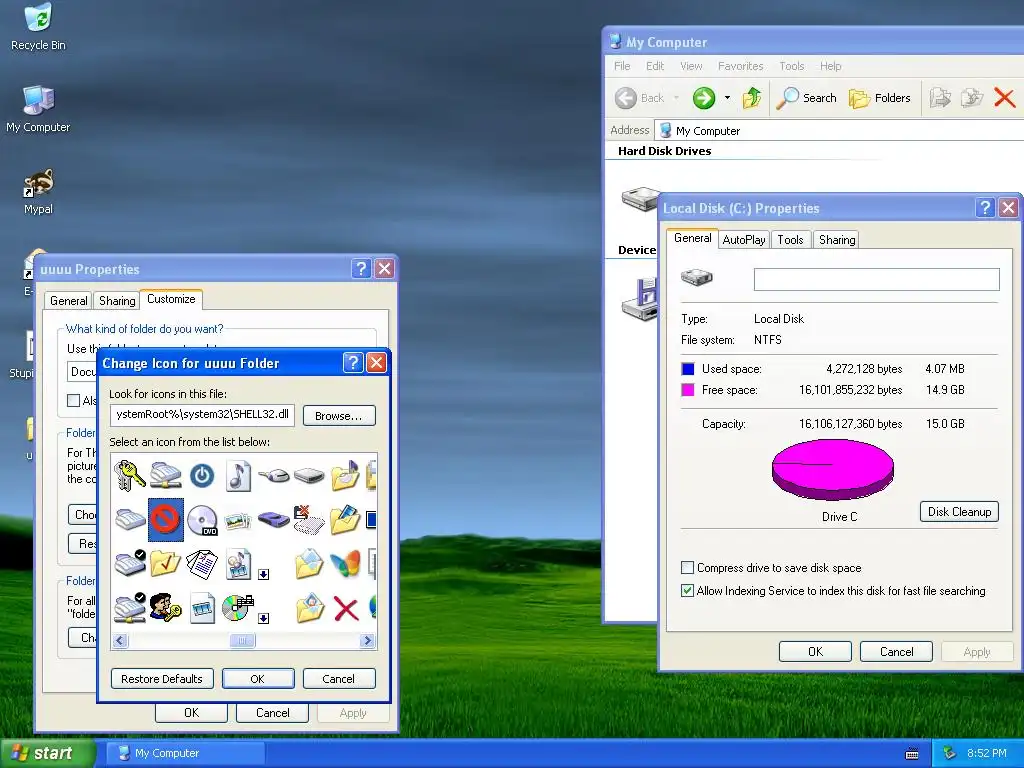This screenshot has height=768, width=1024.
Task: Click the icon list scrollbar left arrow
Action: pos(120,641)
